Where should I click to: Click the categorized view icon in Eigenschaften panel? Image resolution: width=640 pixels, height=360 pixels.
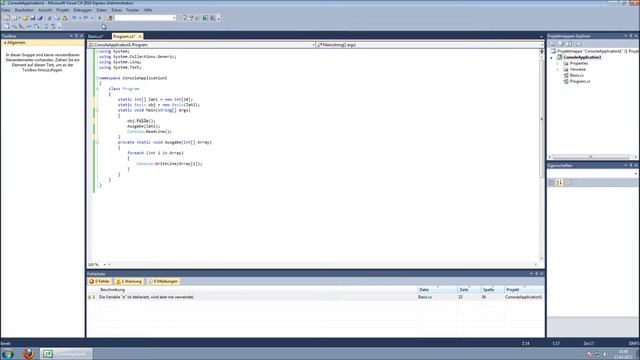[551, 182]
